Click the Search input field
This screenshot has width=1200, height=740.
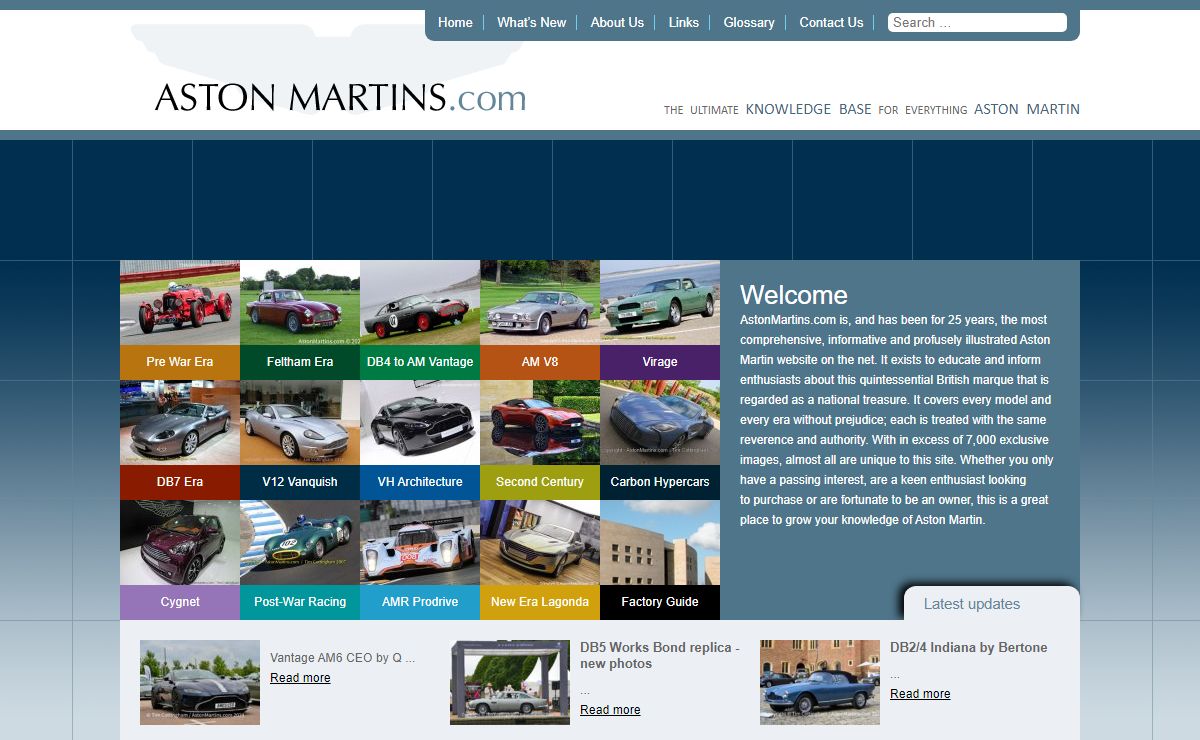[x=977, y=22]
